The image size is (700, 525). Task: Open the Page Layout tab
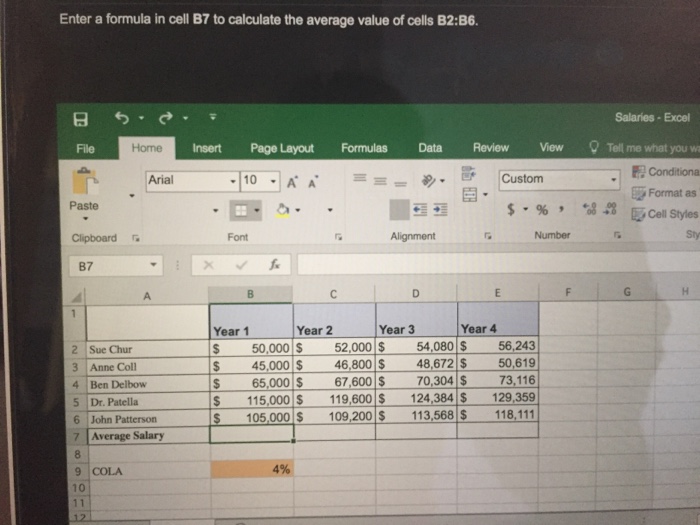(282, 148)
